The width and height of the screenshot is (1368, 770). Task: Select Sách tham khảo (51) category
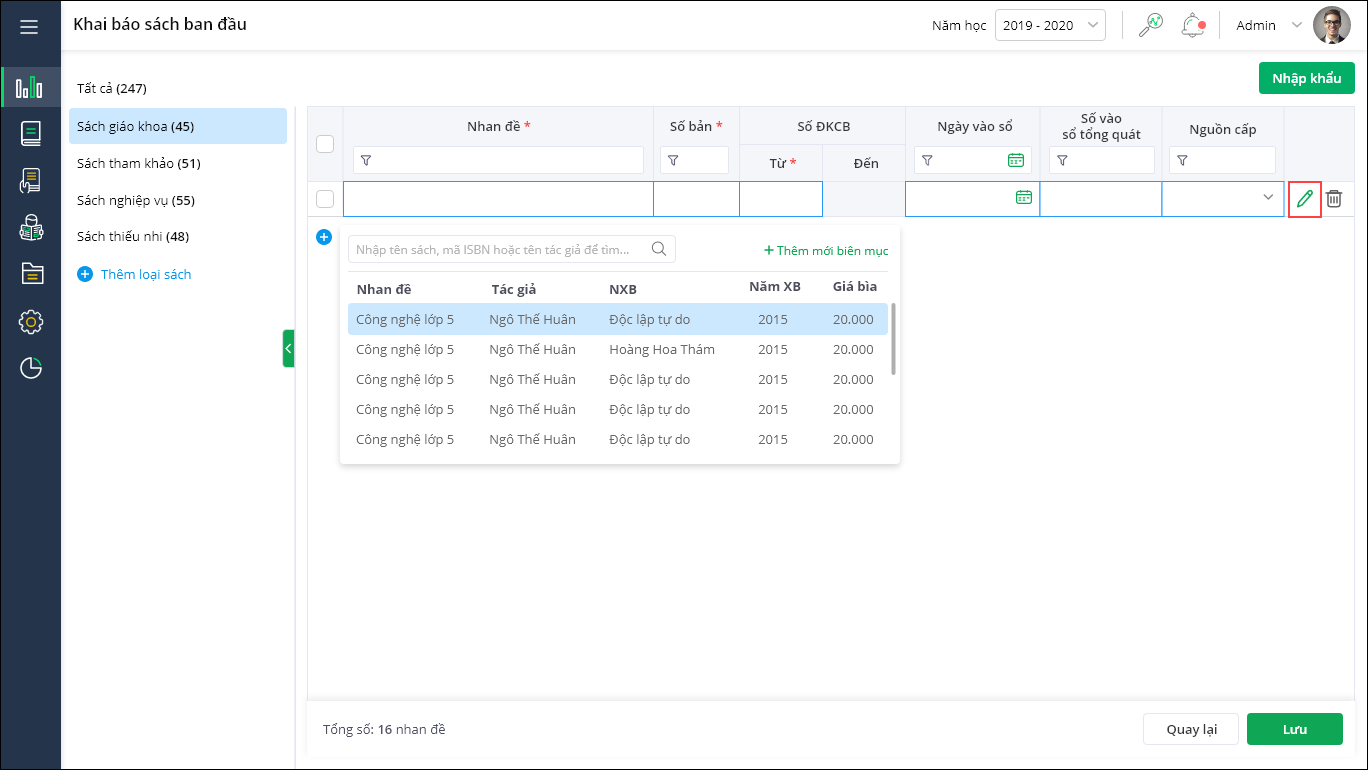pyautogui.click(x=139, y=163)
